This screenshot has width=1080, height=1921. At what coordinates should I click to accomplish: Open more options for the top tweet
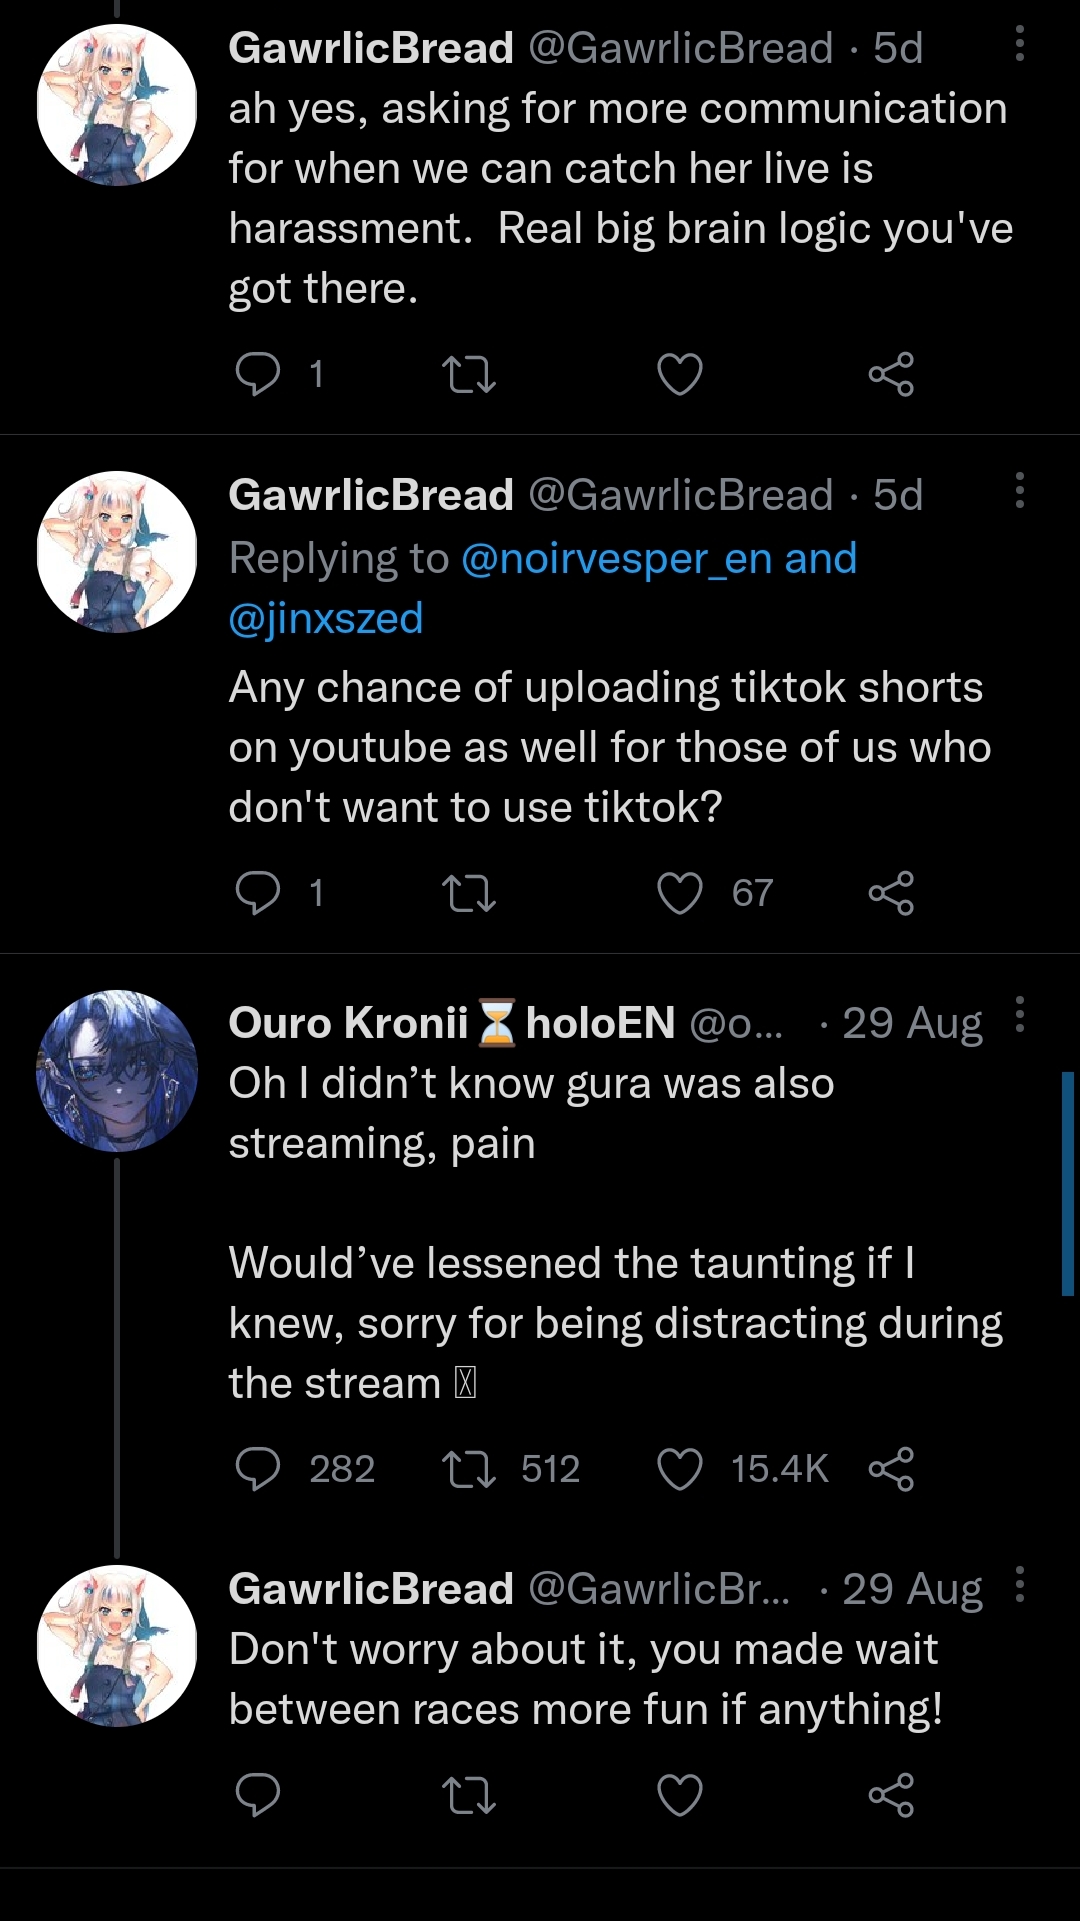[x=1019, y=44]
